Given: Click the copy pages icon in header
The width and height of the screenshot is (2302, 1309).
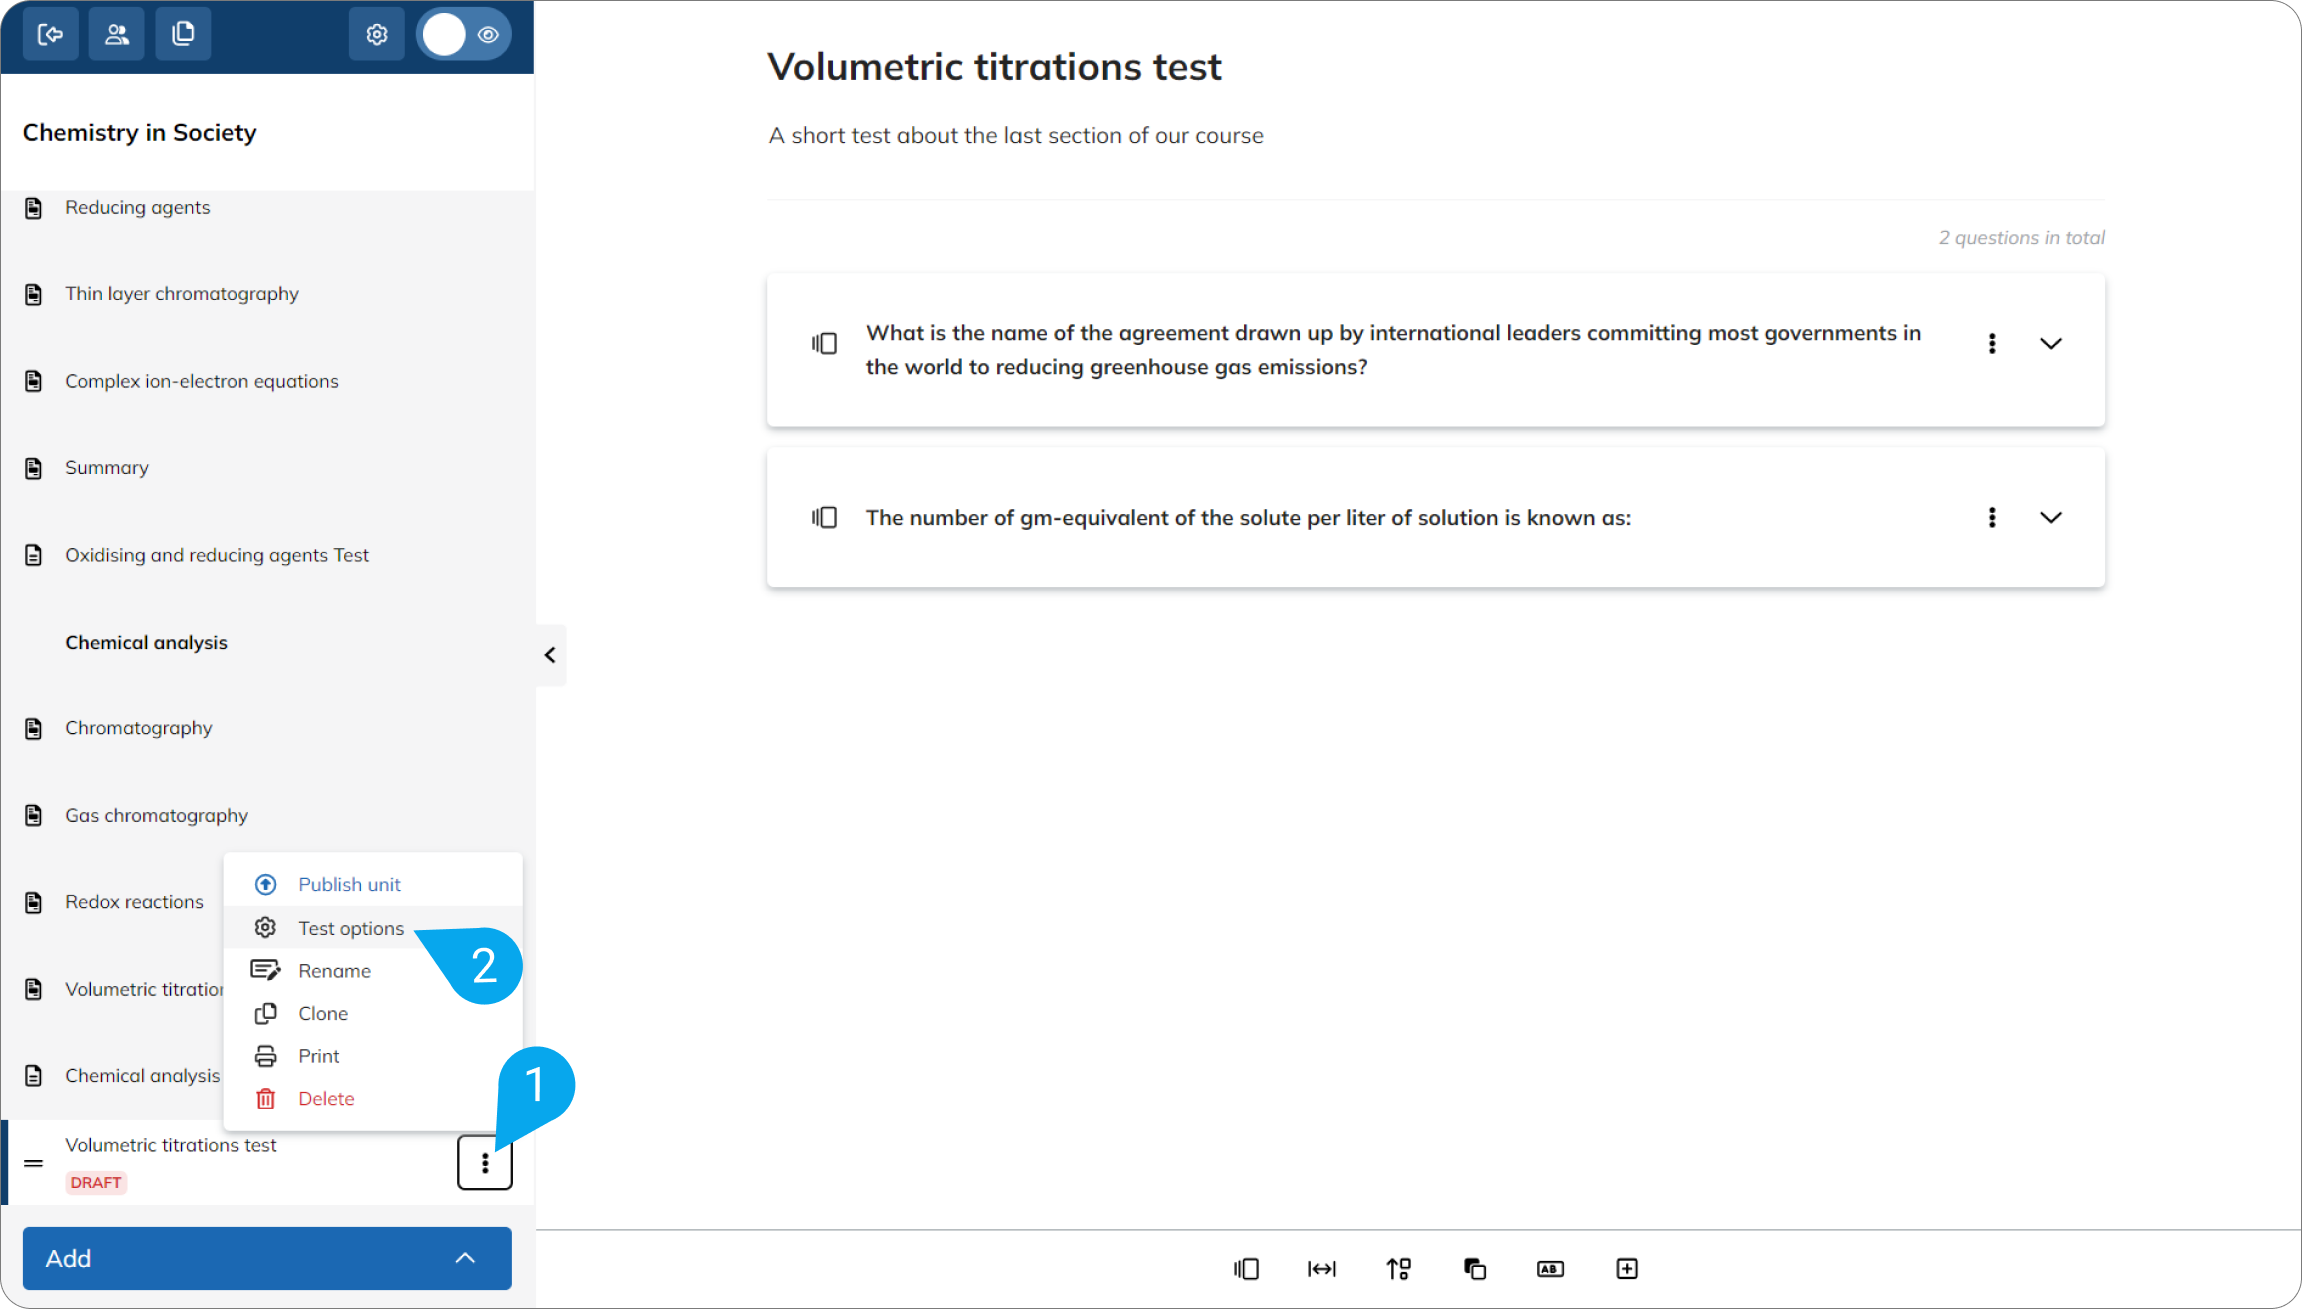Looking at the screenshot, I should (x=183, y=35).
